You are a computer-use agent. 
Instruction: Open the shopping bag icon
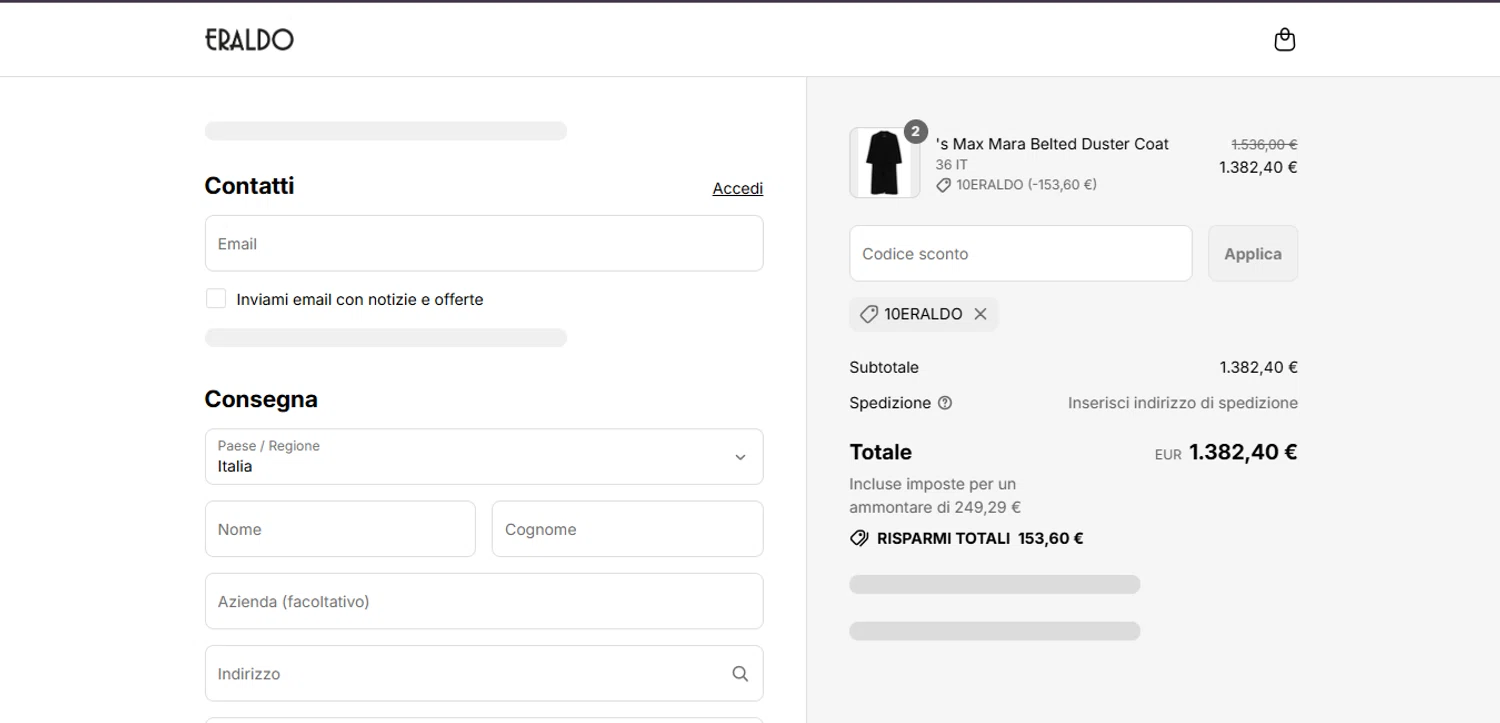point(1285,40)
